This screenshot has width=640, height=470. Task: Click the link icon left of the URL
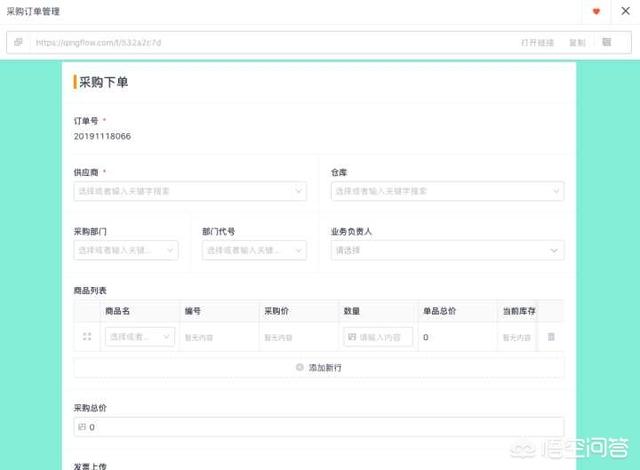click(x=18, y=42)
